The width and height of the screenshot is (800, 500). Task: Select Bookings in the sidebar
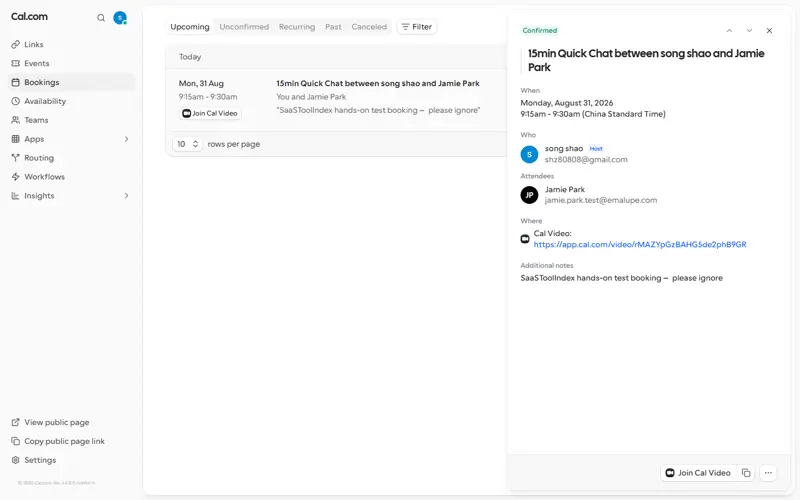coord(71,82)
